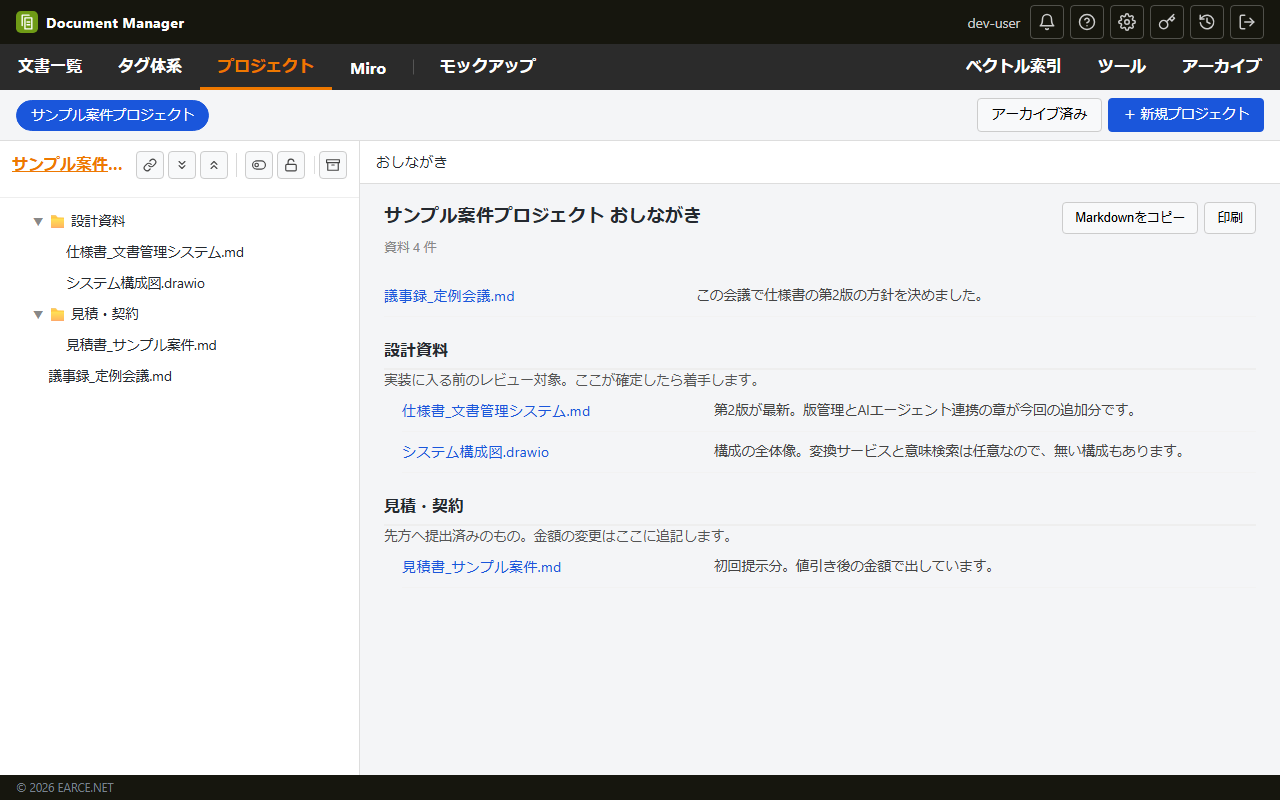Switch to the 文書一覧 tab
The height and width of the screenshot is (800, 1280).
(50, 67)
